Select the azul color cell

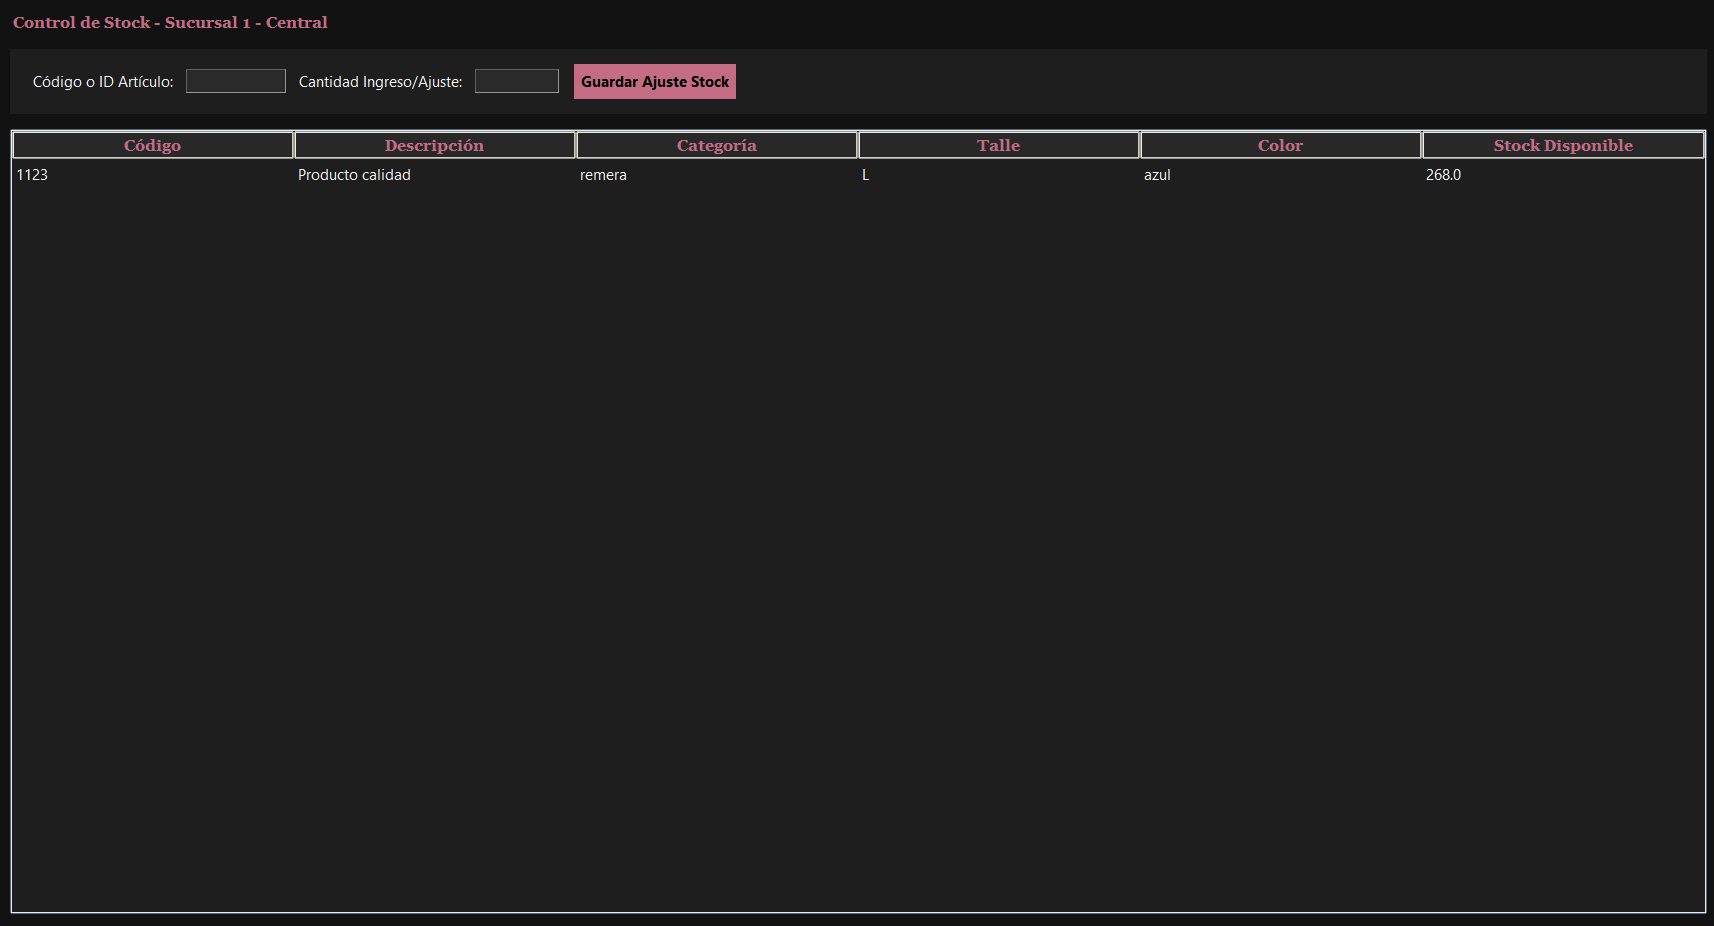click(1281, 175)
